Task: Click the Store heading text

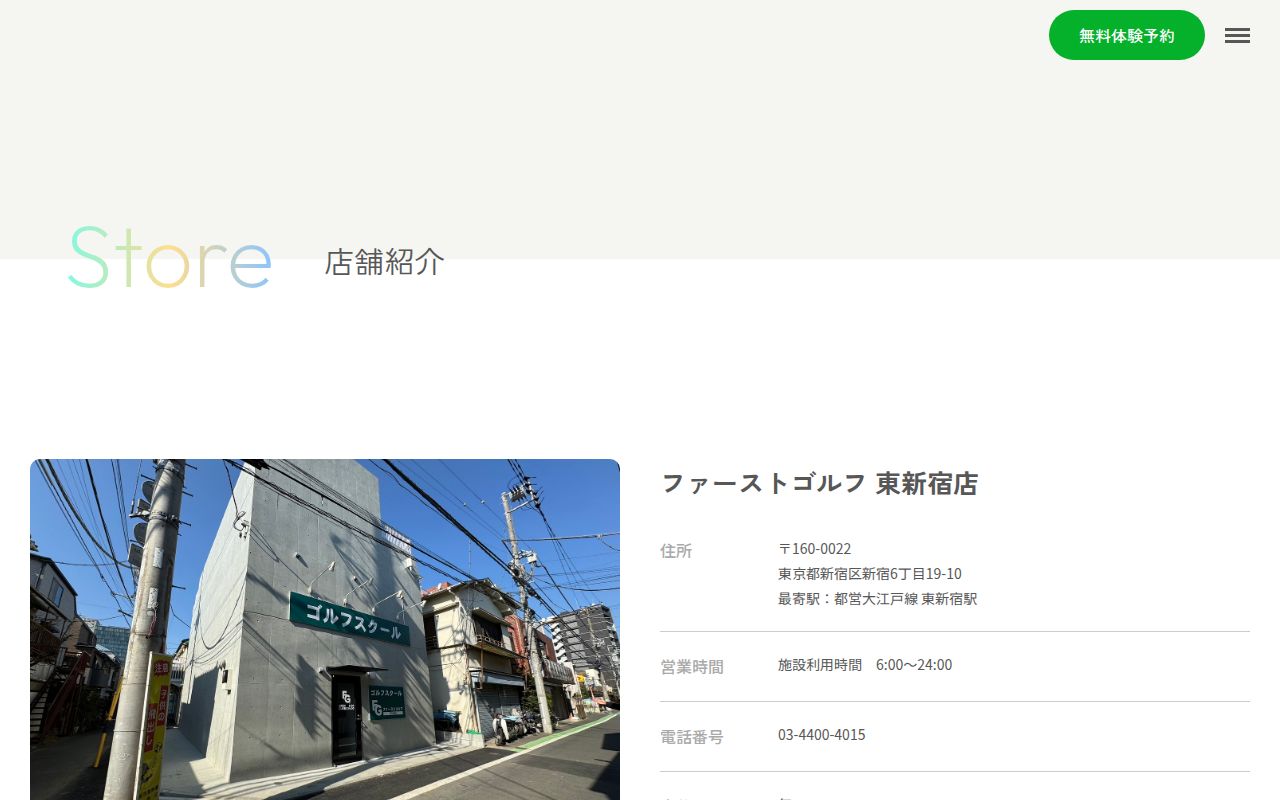Action: tap(170, 259)
